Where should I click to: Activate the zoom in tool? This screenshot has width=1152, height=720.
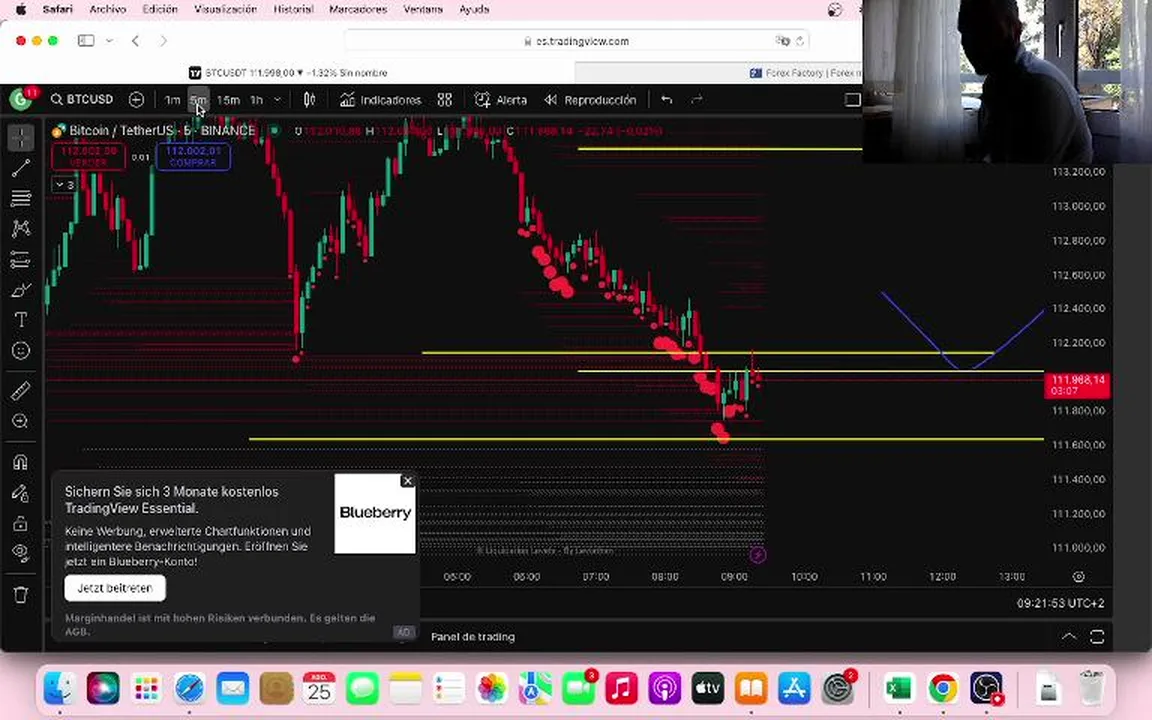(x=21, y=421)
